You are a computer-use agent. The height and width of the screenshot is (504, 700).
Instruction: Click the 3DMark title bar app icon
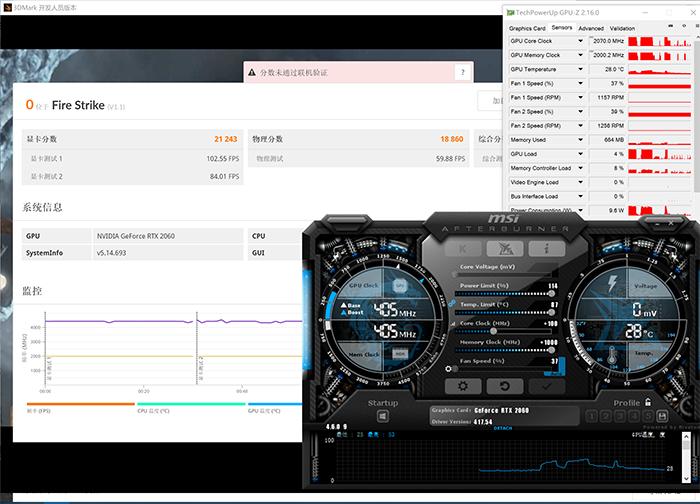[7, 8]
